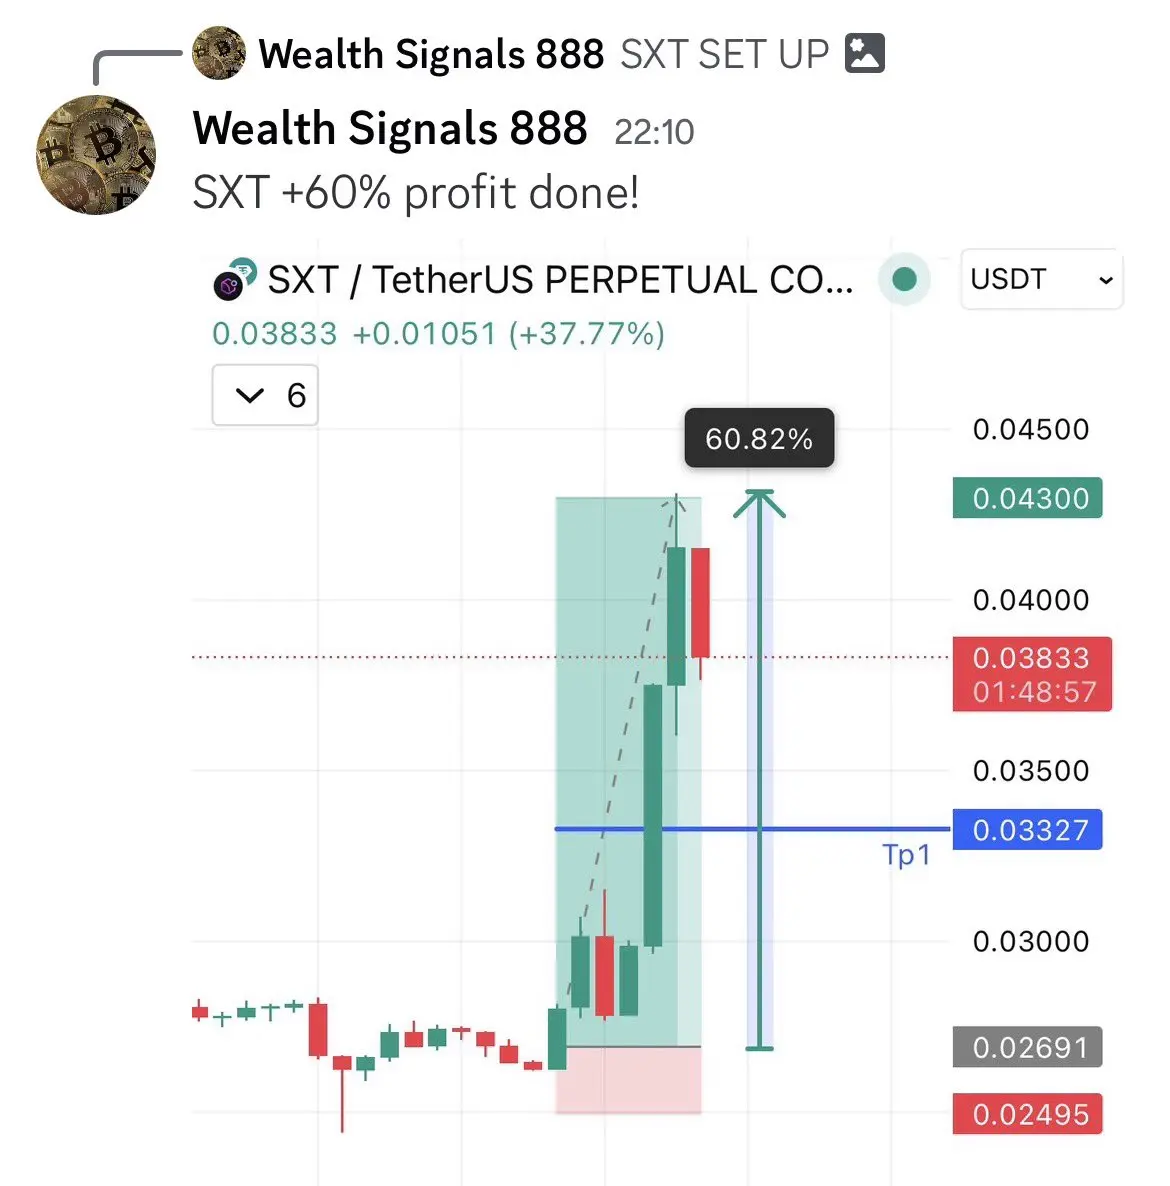
Task: Open the large Bitcoin coins profile avatar
Action: [x=96, y=155]
